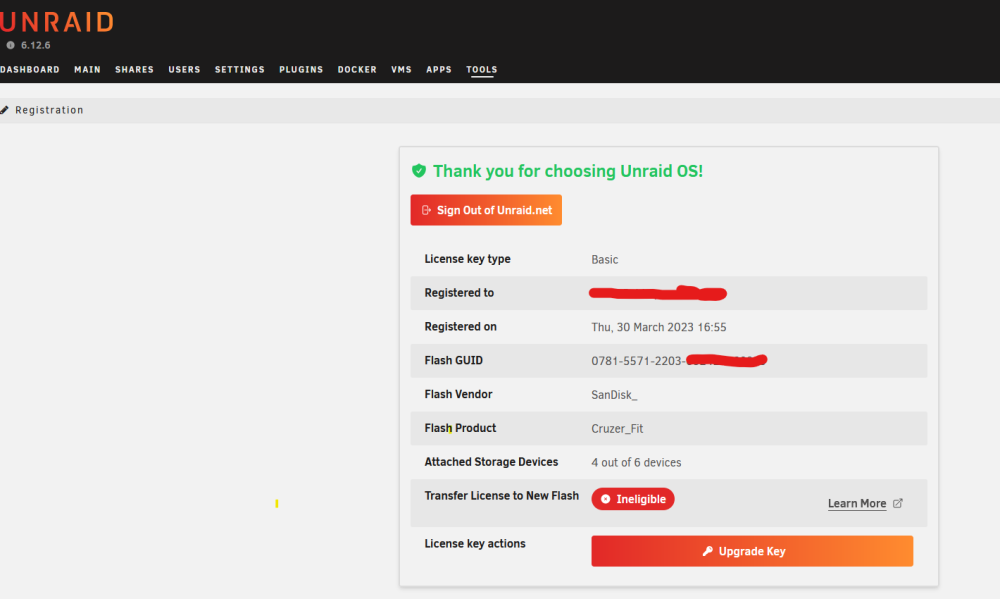Open the Shares tab
1000x599 pixels.
click(135, 70)
